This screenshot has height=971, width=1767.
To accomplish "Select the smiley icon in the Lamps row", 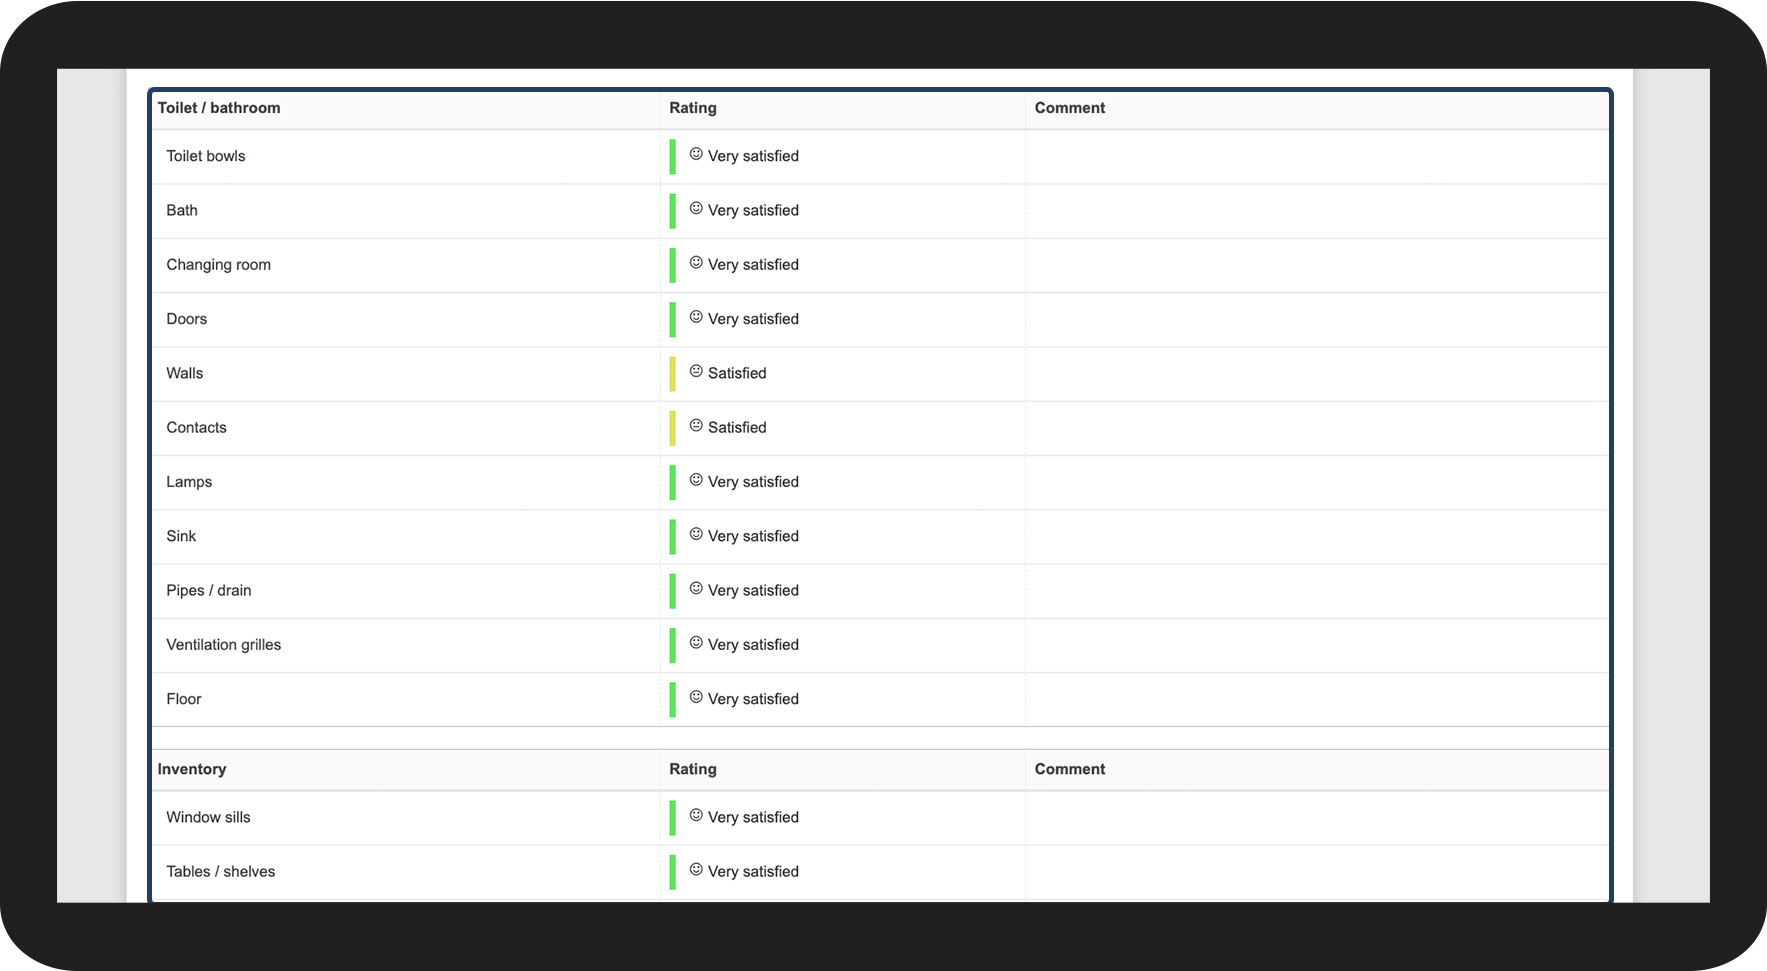I will (696, 480).
